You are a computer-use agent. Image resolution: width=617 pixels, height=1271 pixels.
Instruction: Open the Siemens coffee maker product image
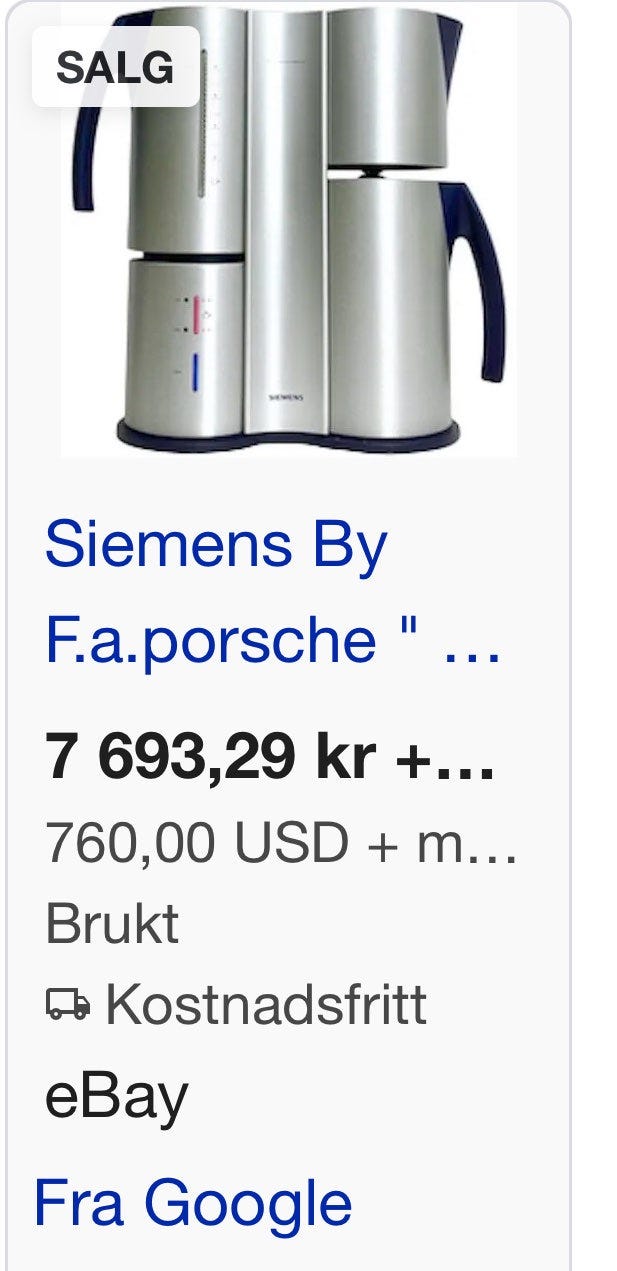(289, 229)
